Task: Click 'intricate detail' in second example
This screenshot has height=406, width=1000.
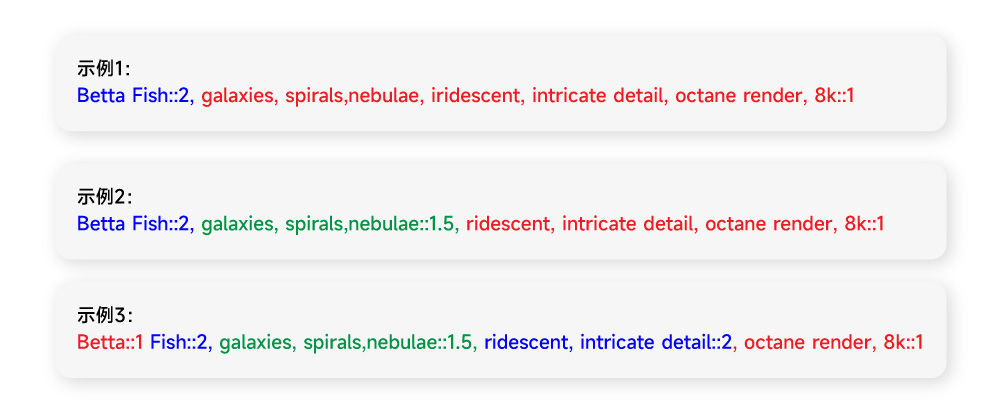Action: tap(628, 224)
